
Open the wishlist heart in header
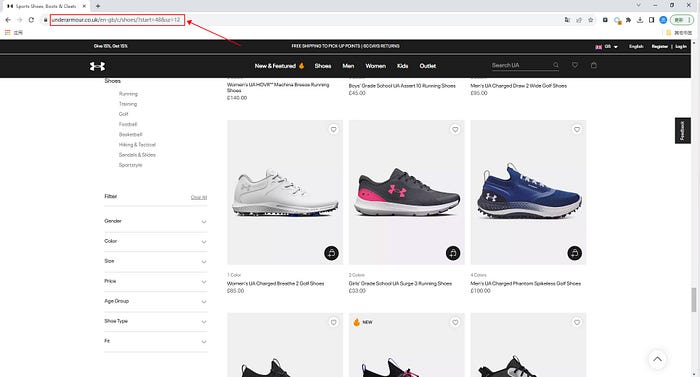[x=575, y=65]
